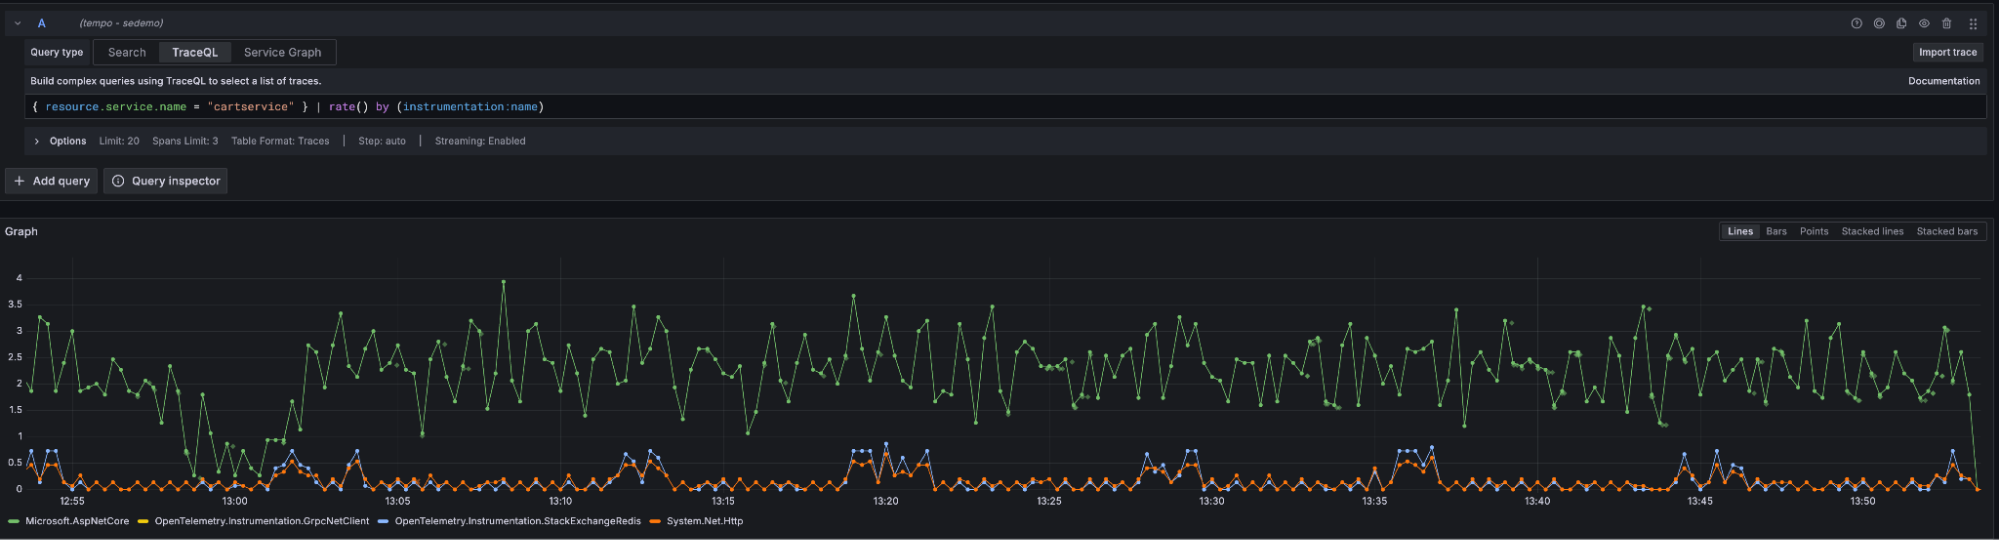The width and height of the screenshot is (1999, 540).
Task: Click the Add query button
Action: [x=52, y=181]
